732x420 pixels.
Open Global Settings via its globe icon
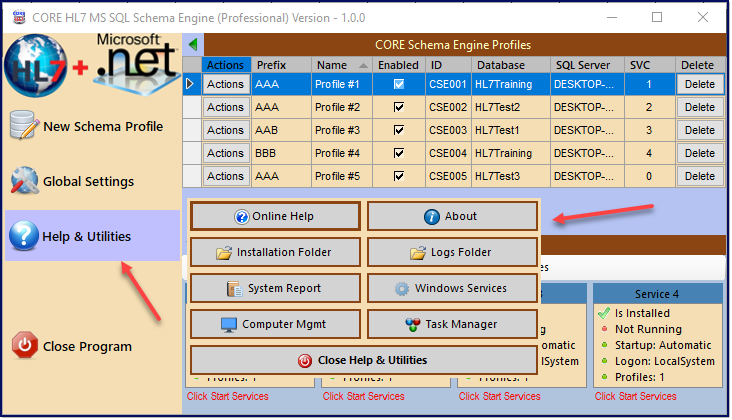(x=24, y=181)
